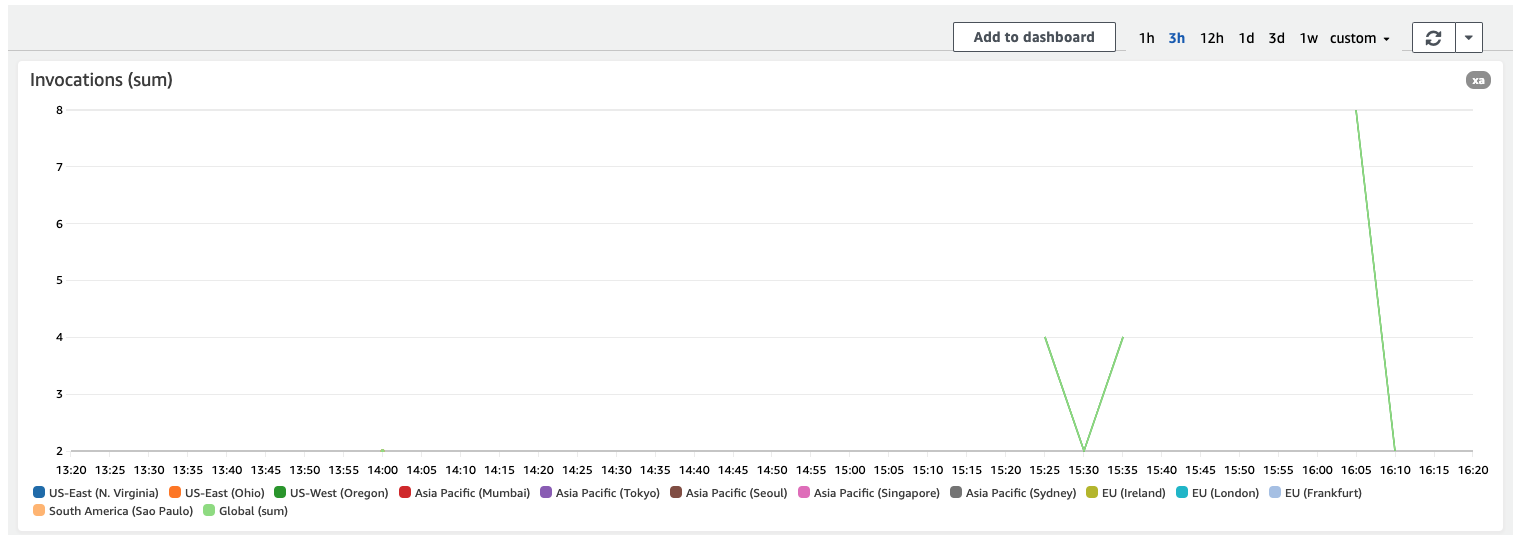This screenshot has height=535, width=1537.
Task: Switch to the 12h time range
Action: (x=1212, y=38)
